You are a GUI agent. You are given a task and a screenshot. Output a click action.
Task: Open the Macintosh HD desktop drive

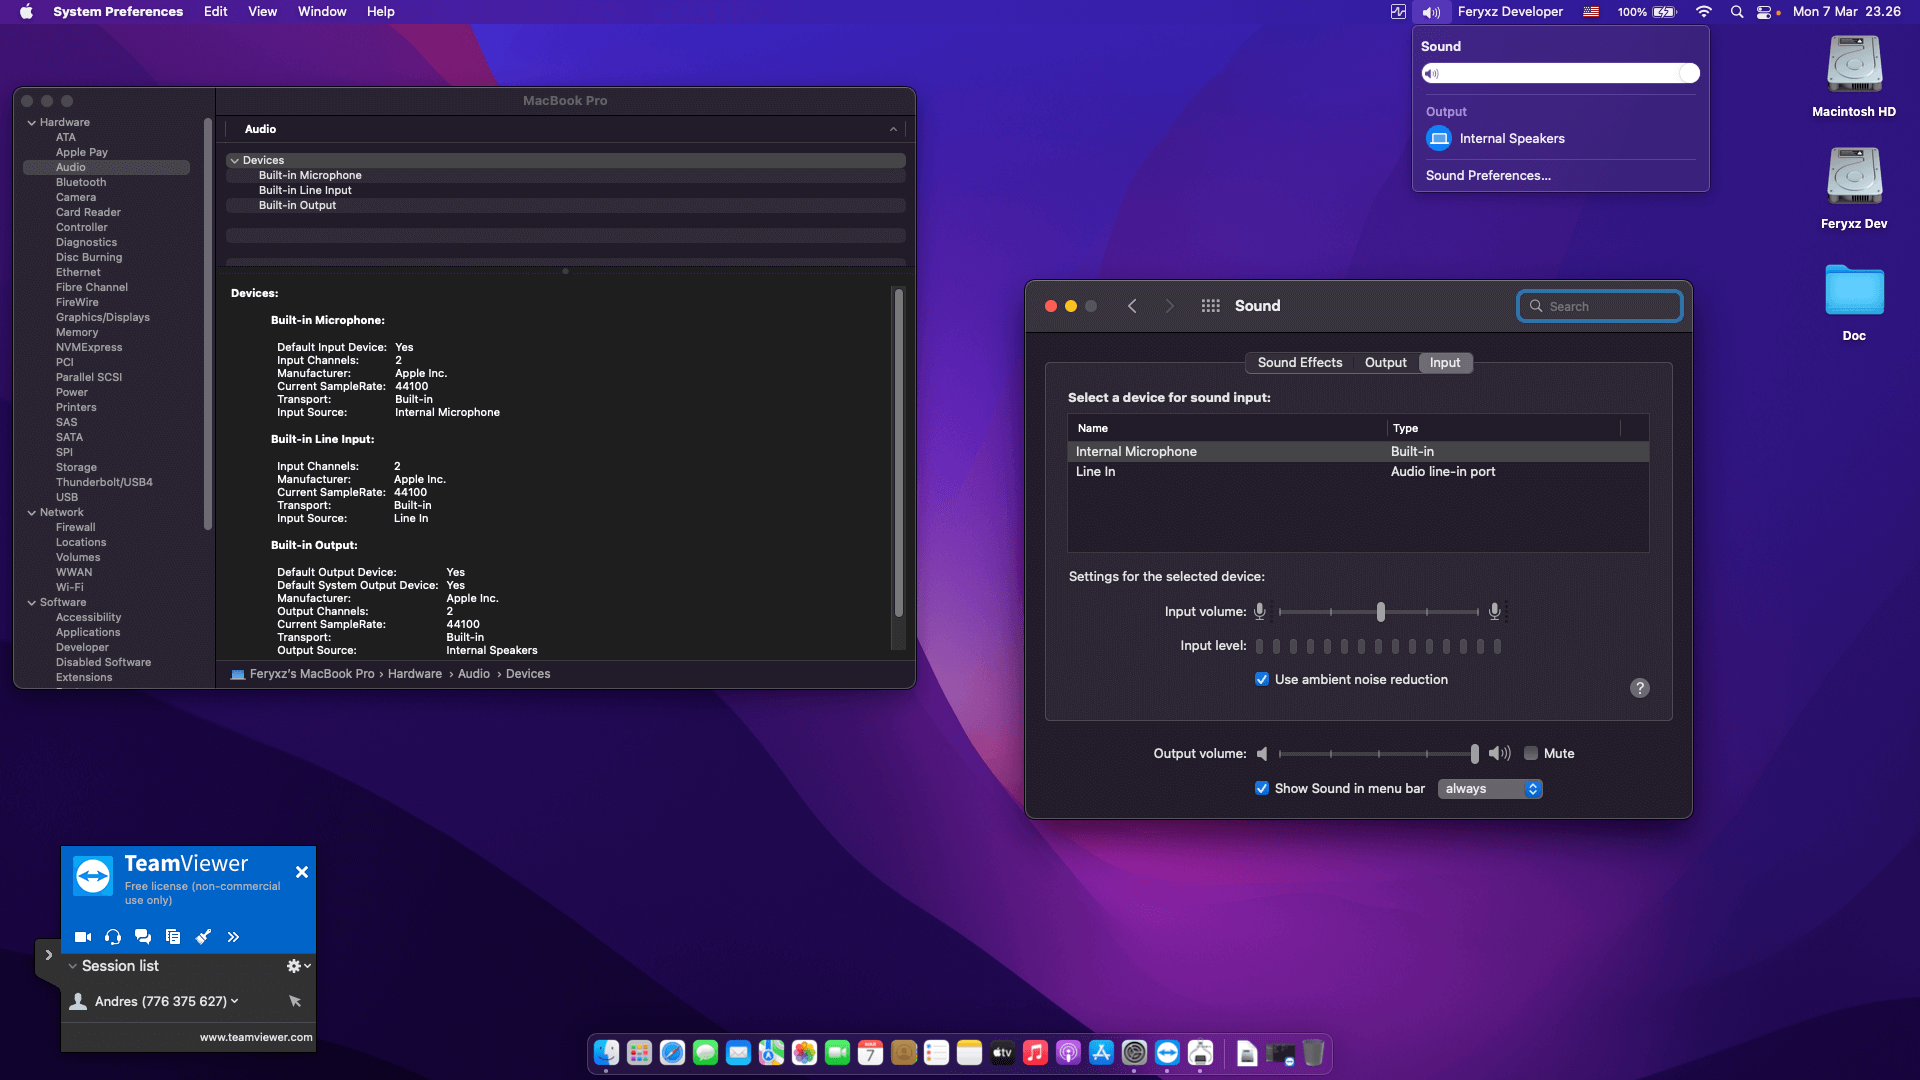(x=1854, y=76)
